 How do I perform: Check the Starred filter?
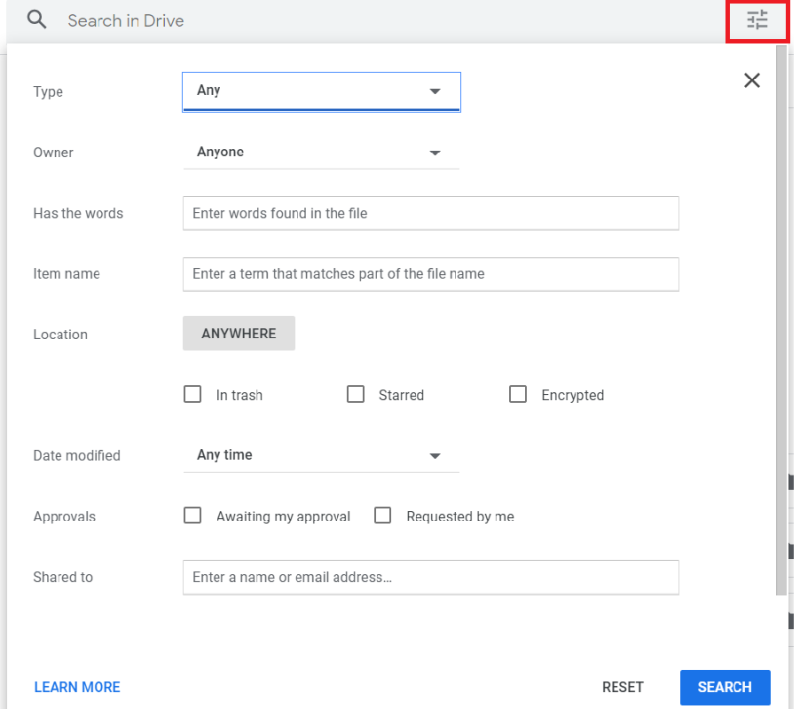[x=355, y=394]
